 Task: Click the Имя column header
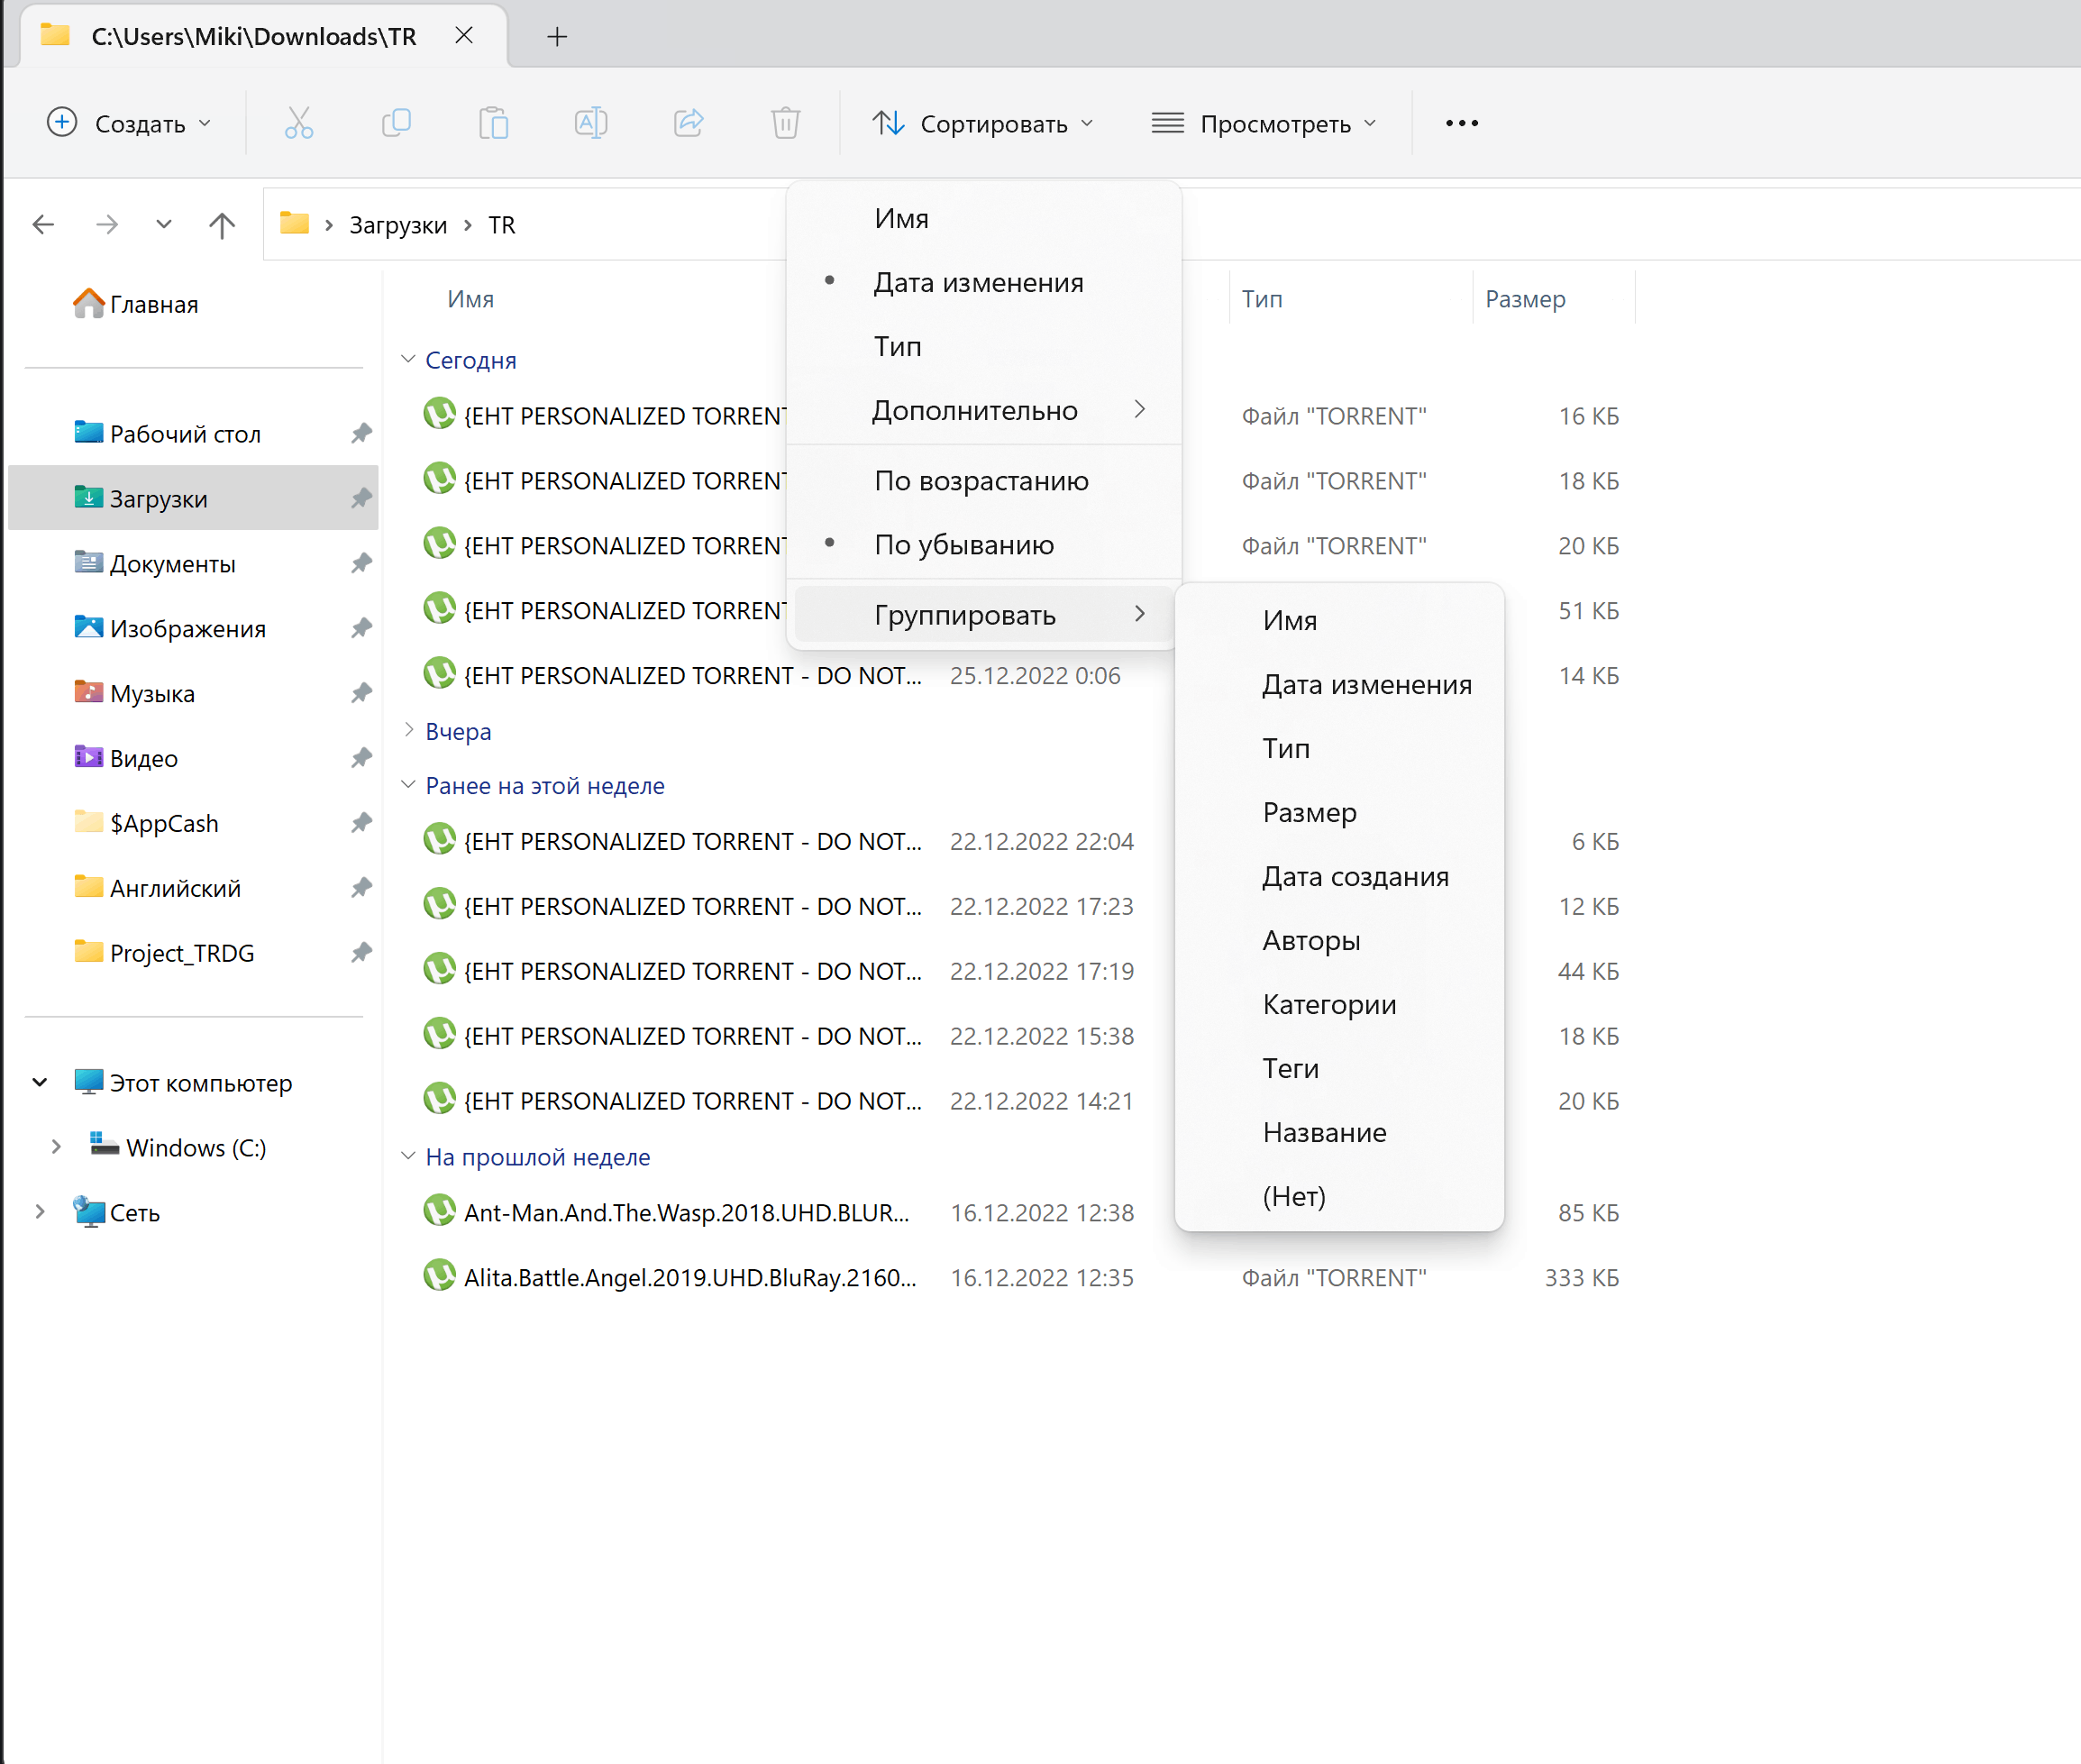[x=470, y=299]
